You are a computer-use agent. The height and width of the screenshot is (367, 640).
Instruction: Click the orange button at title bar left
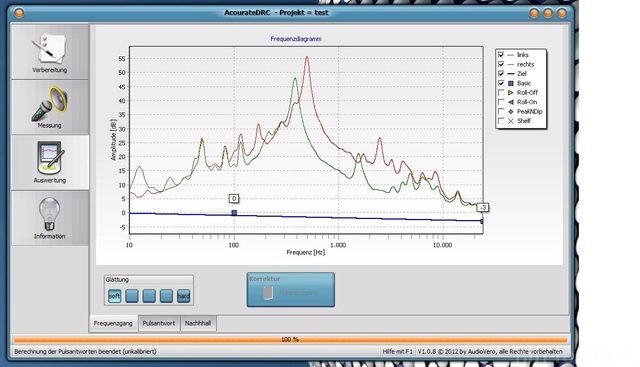(19, 13)
